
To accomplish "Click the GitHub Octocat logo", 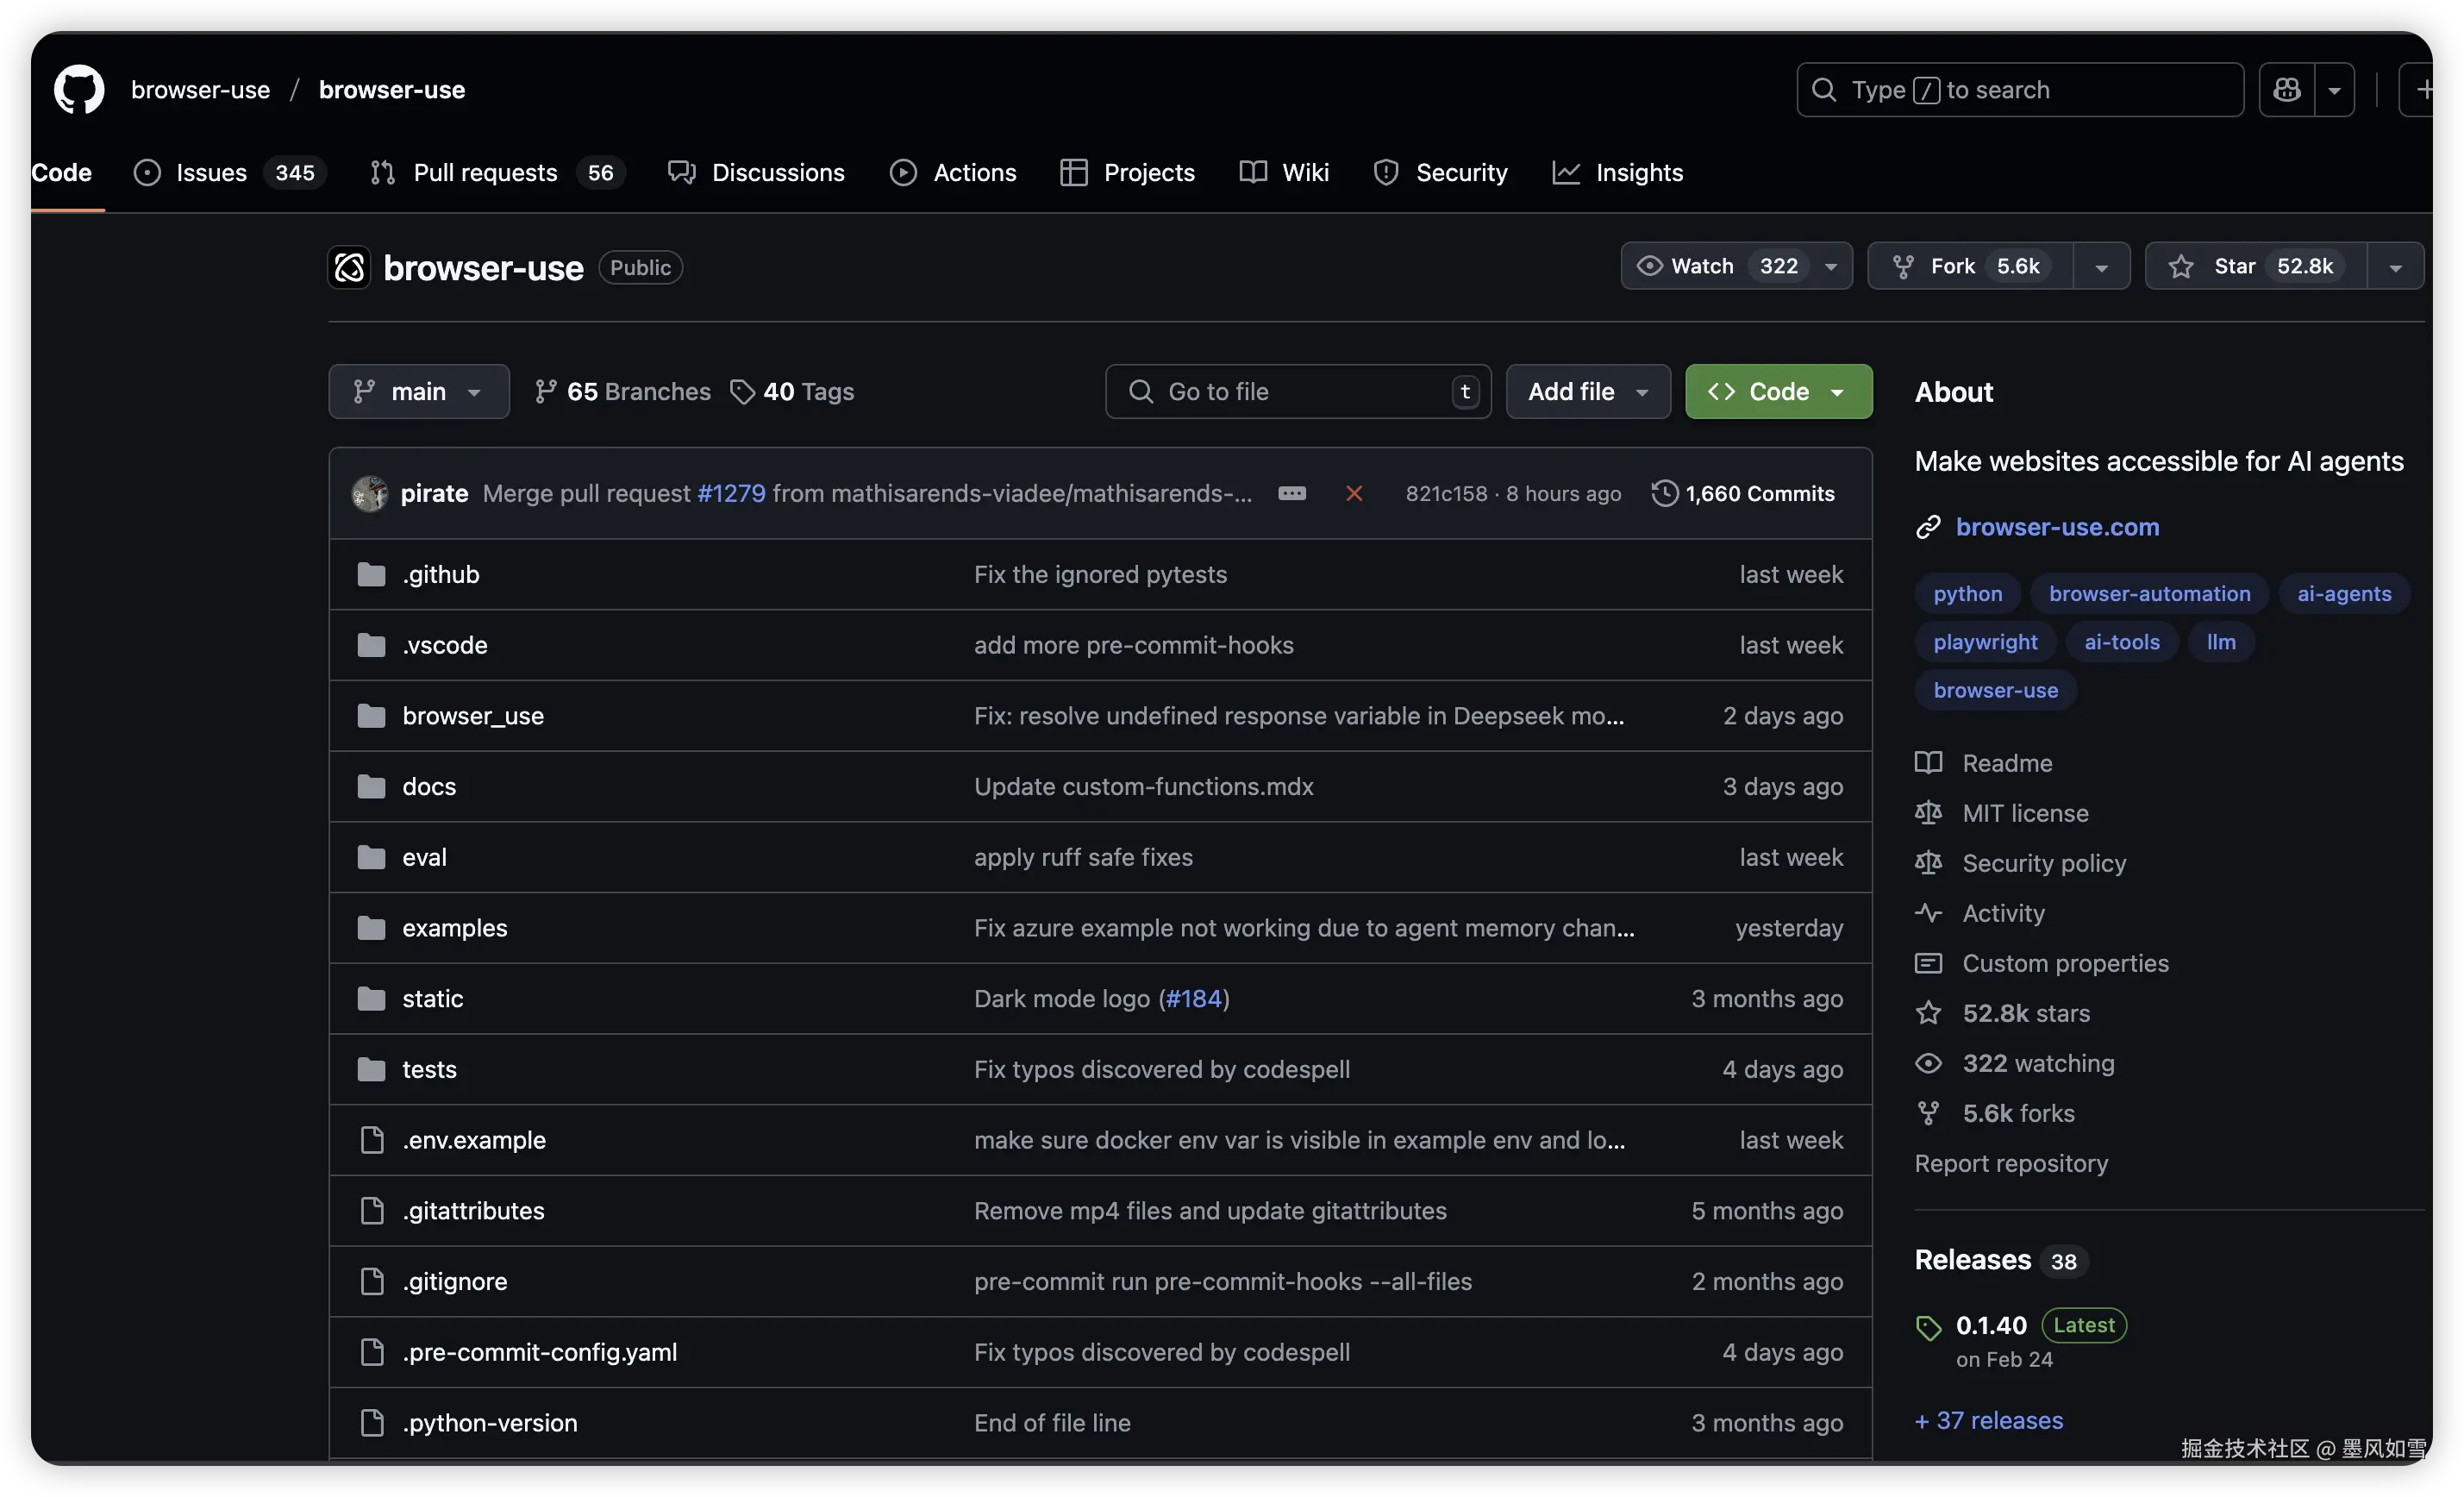I will (79, 90).
